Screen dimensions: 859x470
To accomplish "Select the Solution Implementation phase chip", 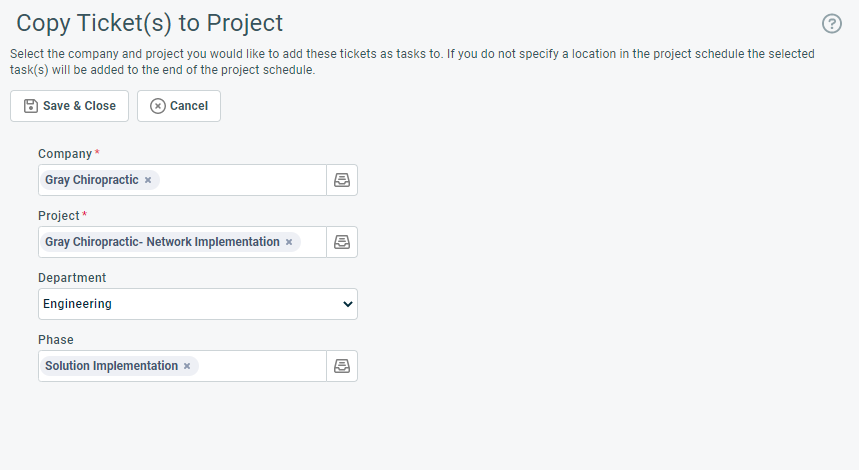I will [111, 366].
